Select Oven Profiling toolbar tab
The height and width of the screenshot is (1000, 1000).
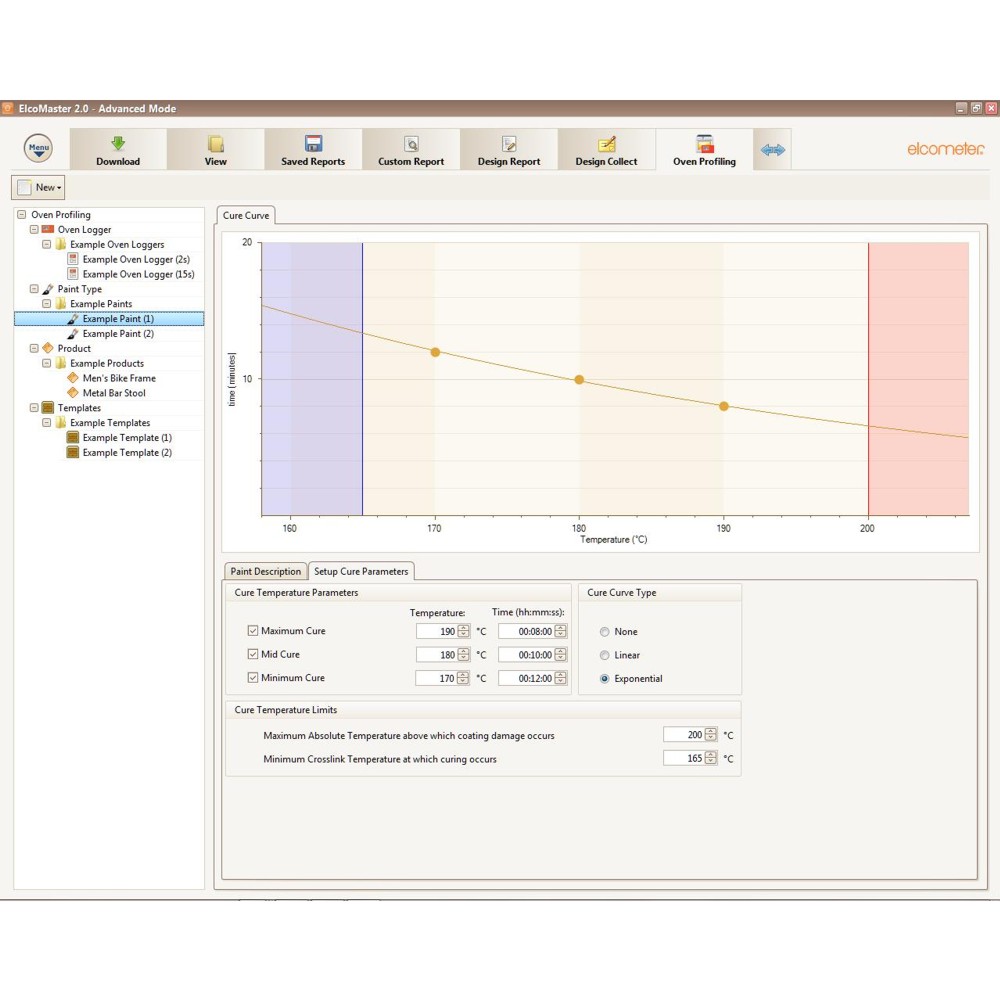tap(704, 150)
